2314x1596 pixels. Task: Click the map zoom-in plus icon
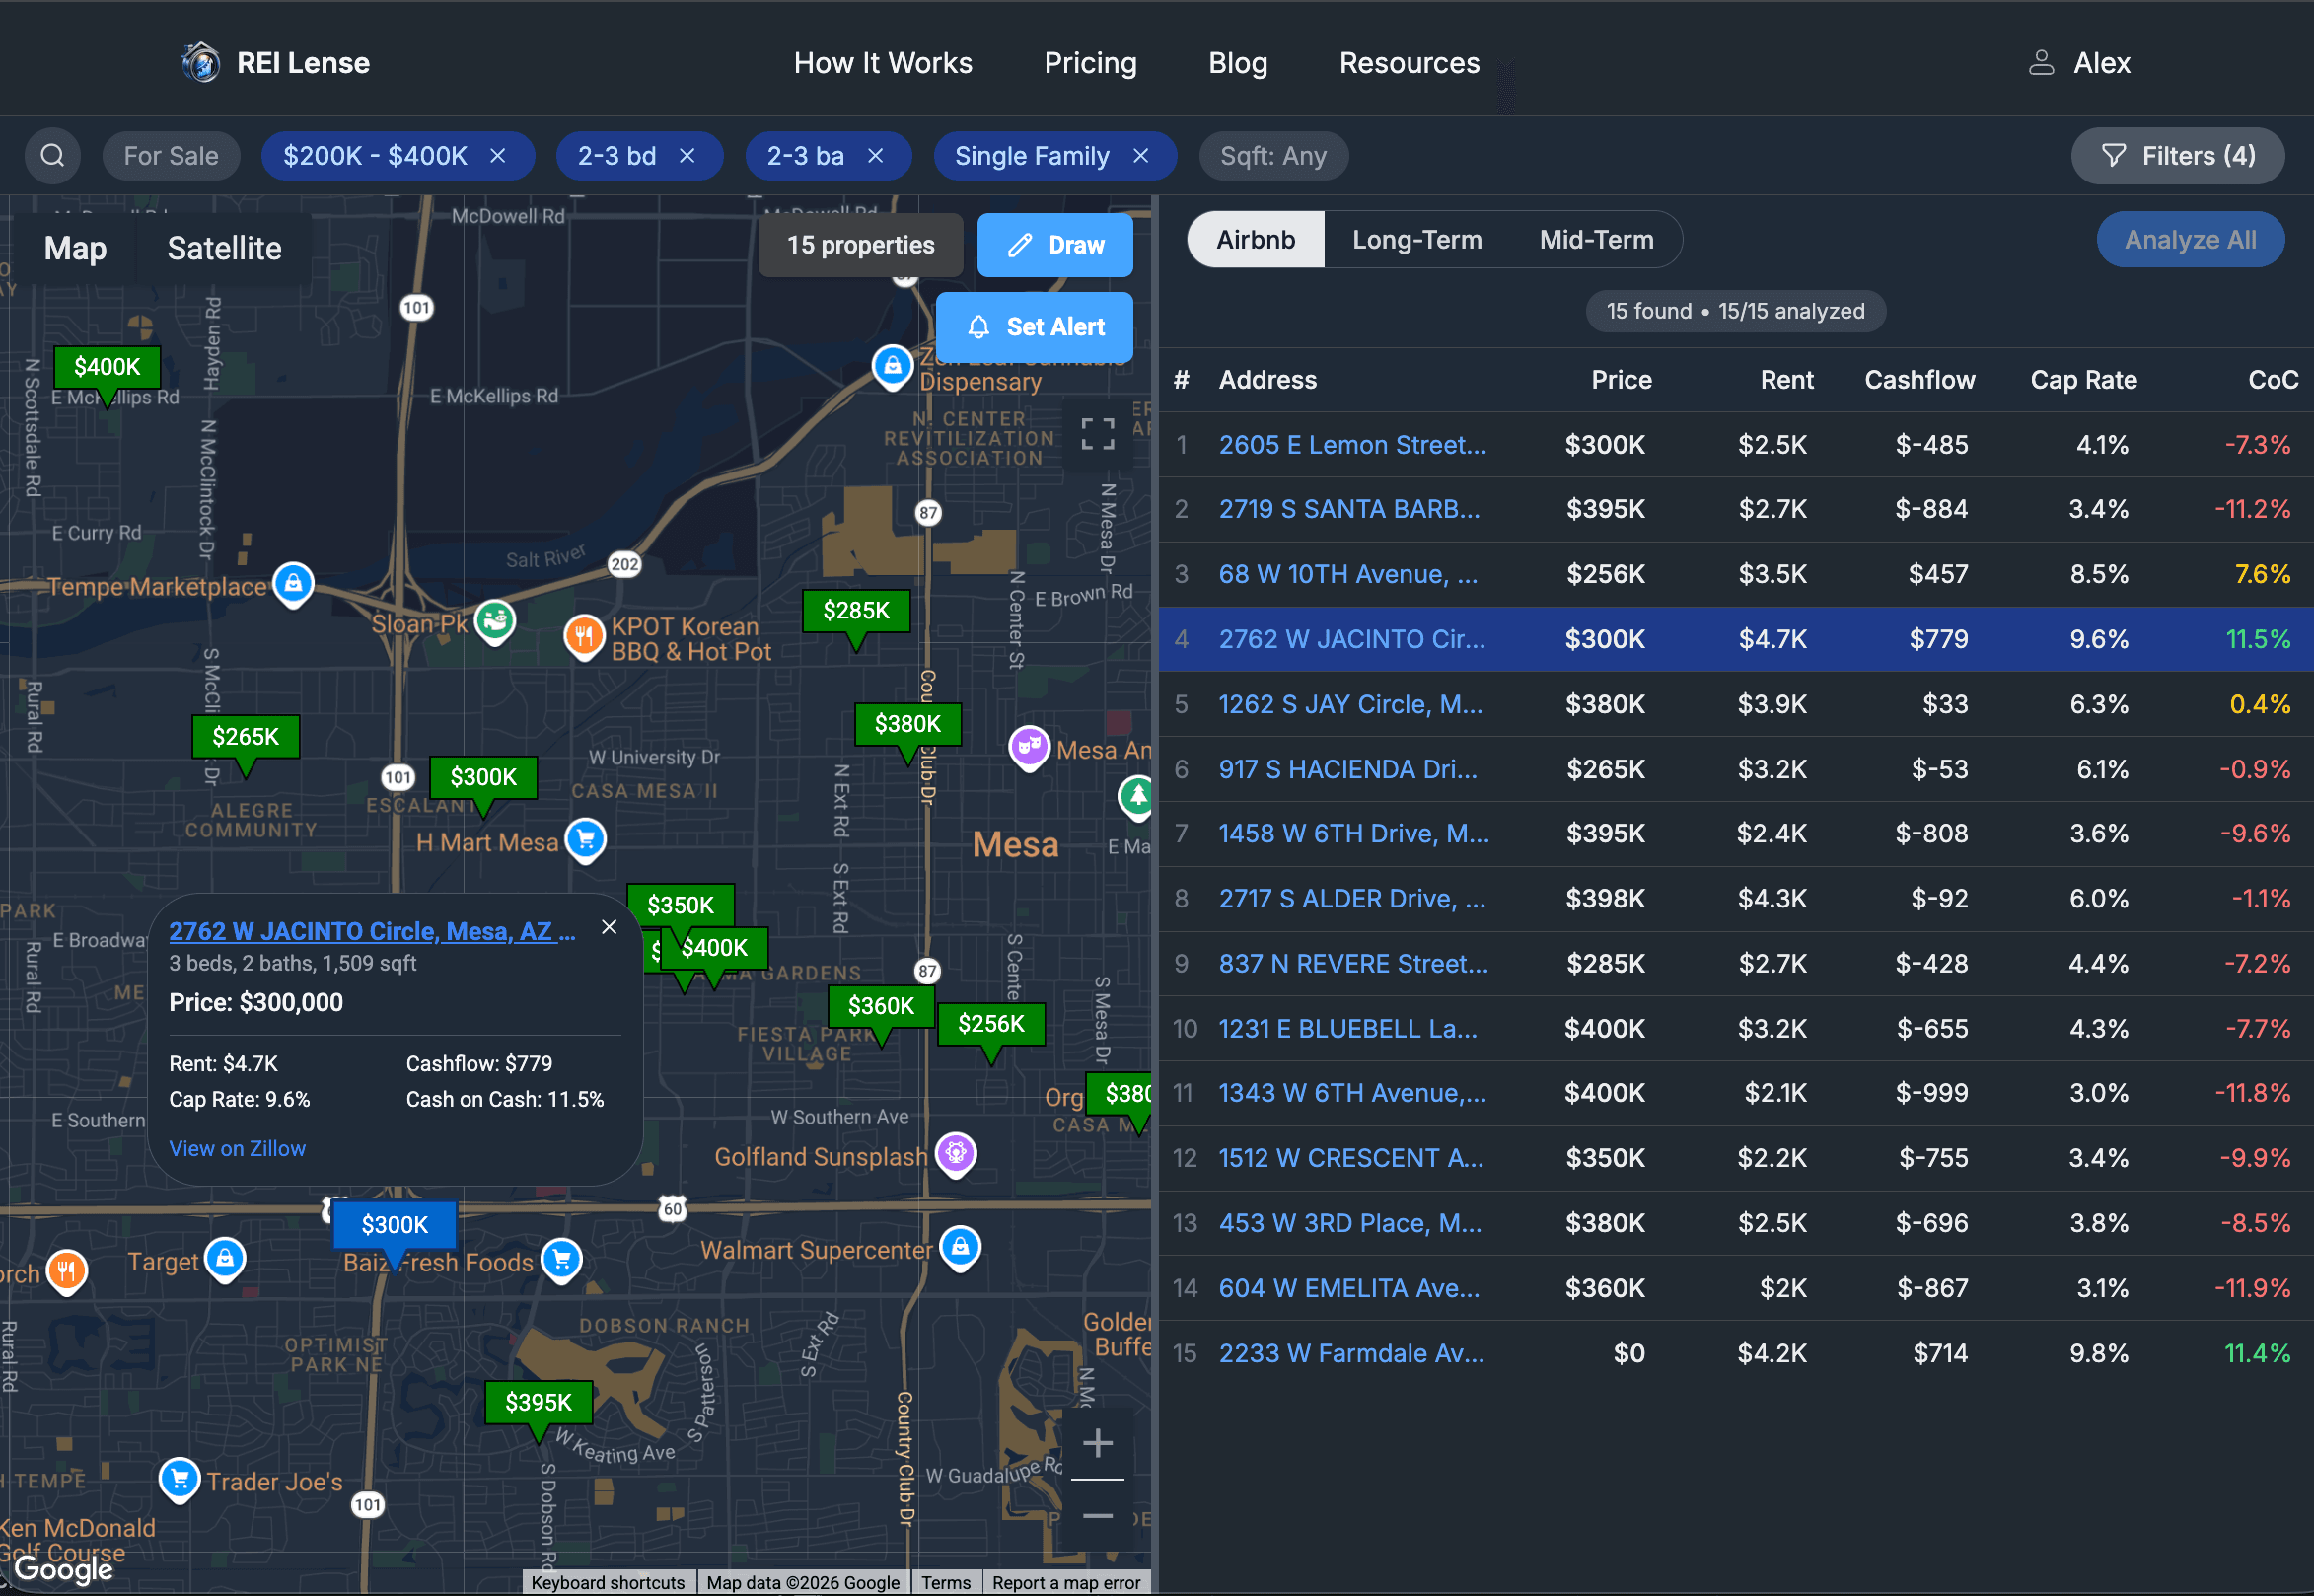1097,1442
